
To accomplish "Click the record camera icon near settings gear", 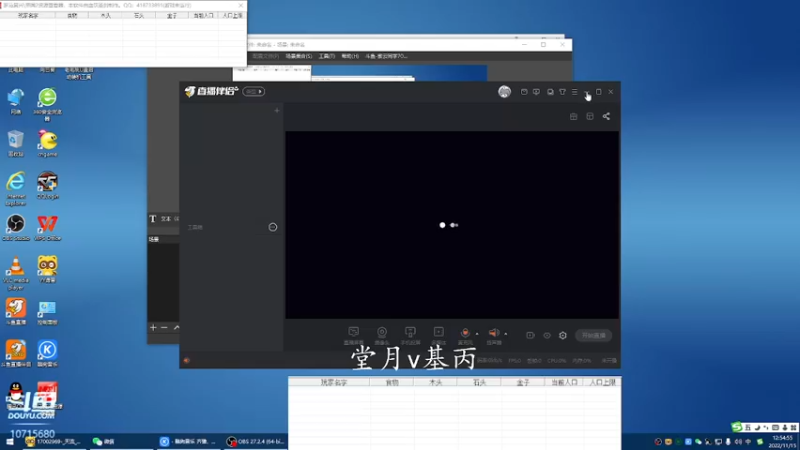I will 531,335.
